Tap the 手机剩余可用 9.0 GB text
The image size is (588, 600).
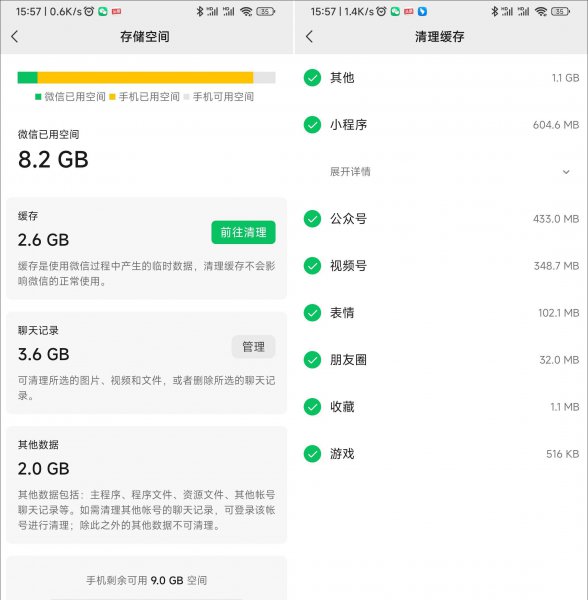pos(147,580)
